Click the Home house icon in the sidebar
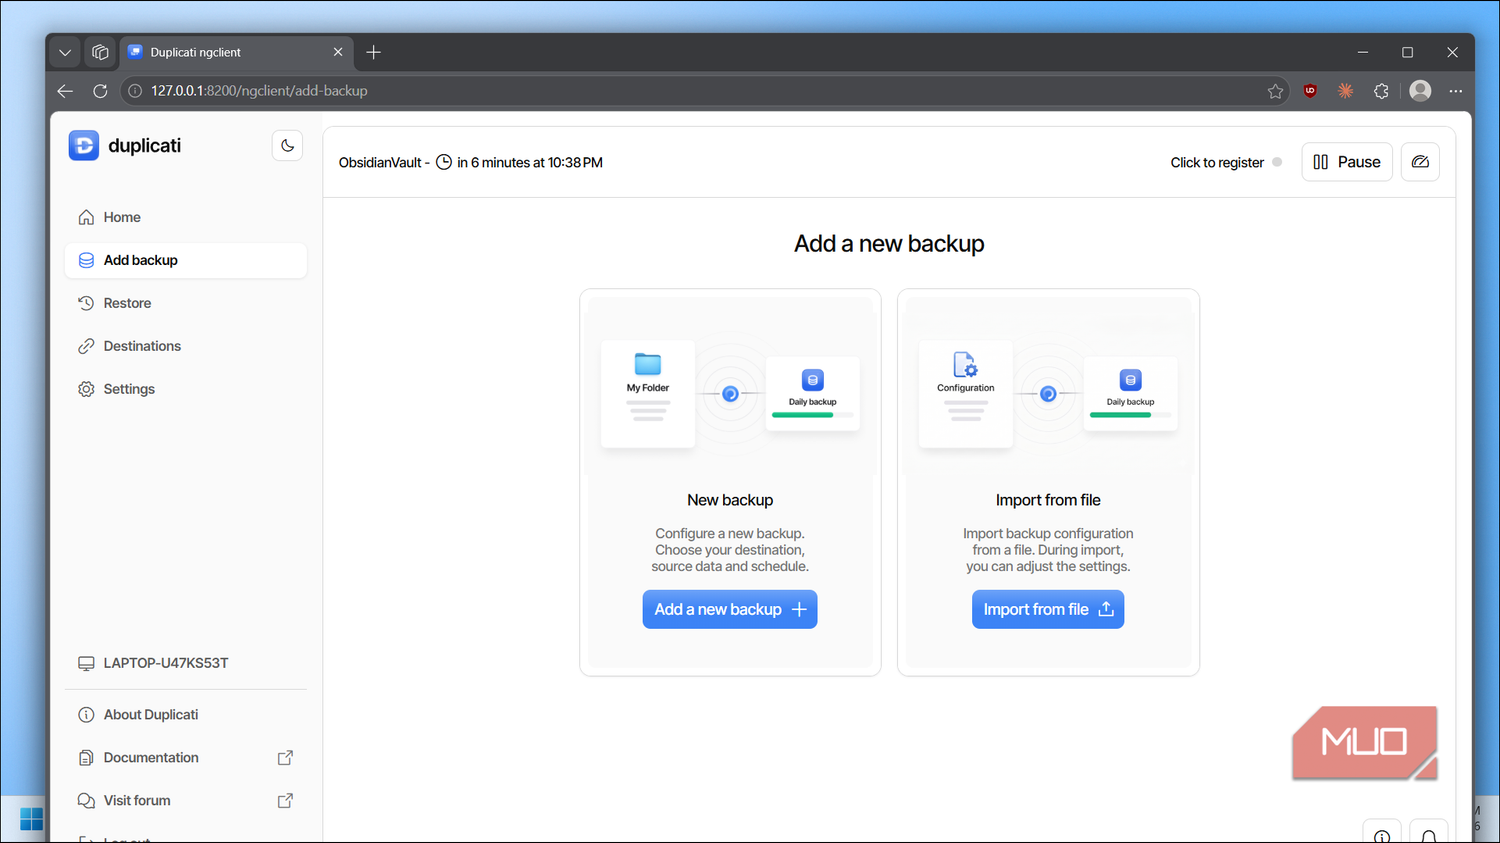1500x843 pixels. pos(86,217)
